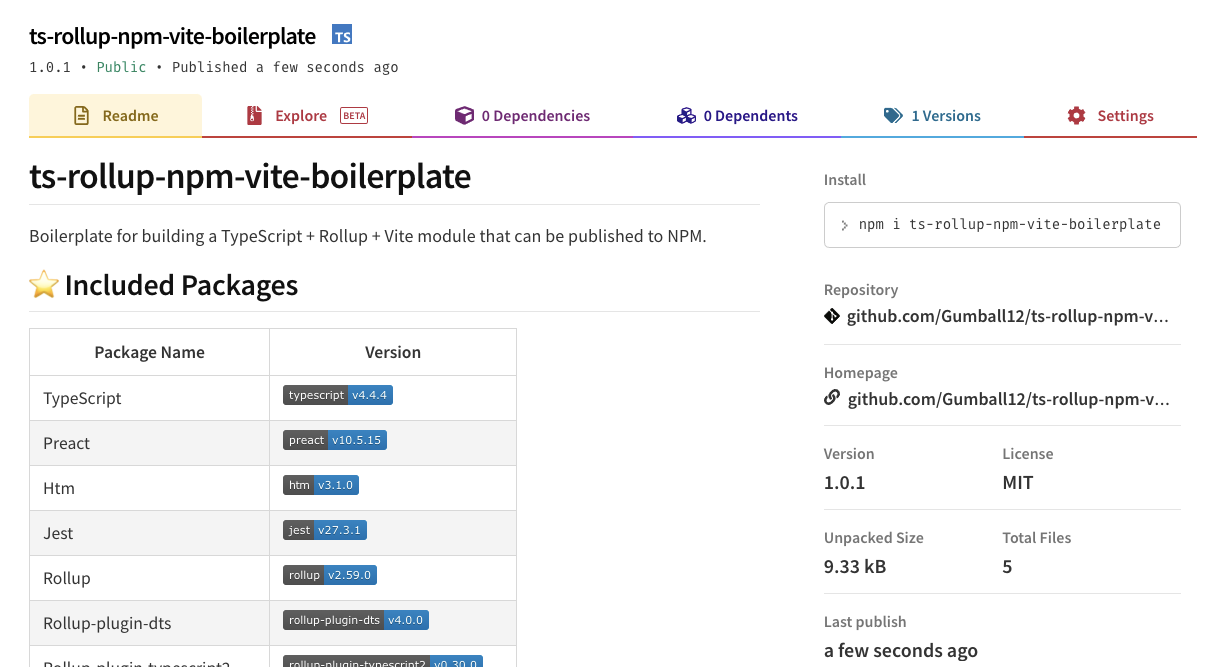Click the git branch icon beside Repository link
Screen dimensions: 1214x667
pyautogui.click(x=832, y=315)
